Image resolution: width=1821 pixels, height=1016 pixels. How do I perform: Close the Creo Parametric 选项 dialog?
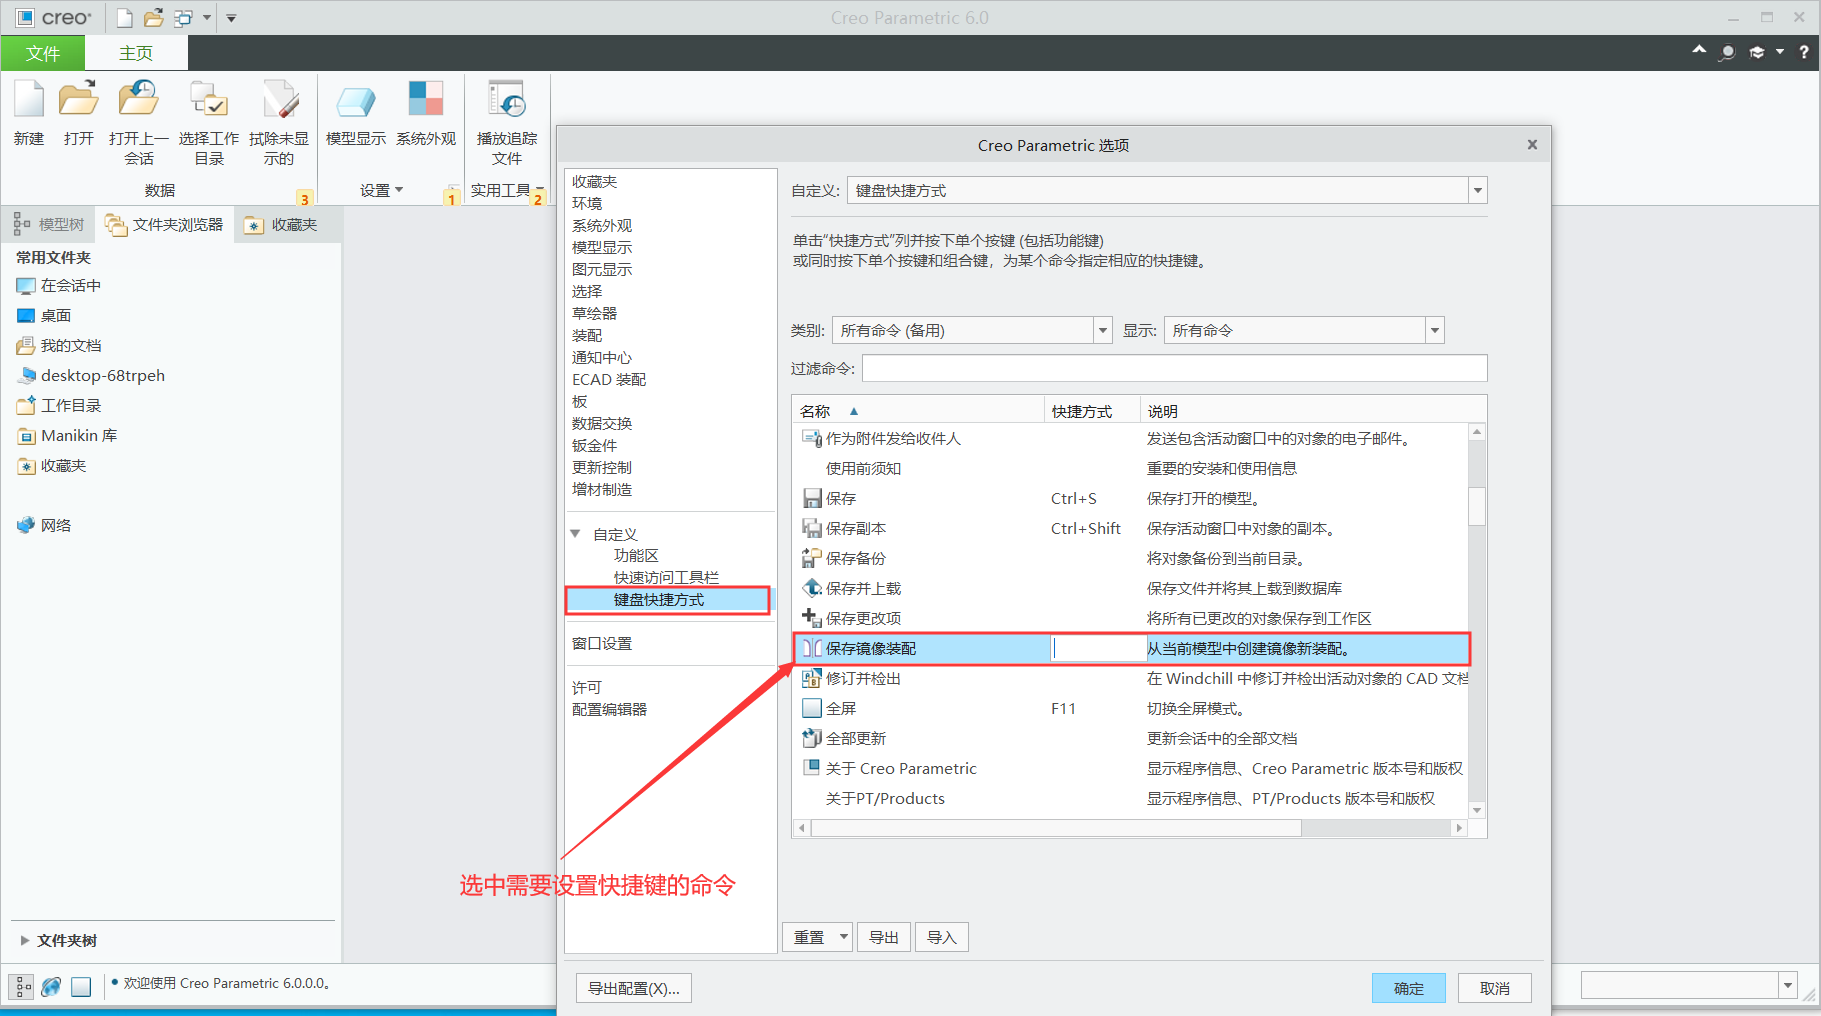coord(1532,145)
